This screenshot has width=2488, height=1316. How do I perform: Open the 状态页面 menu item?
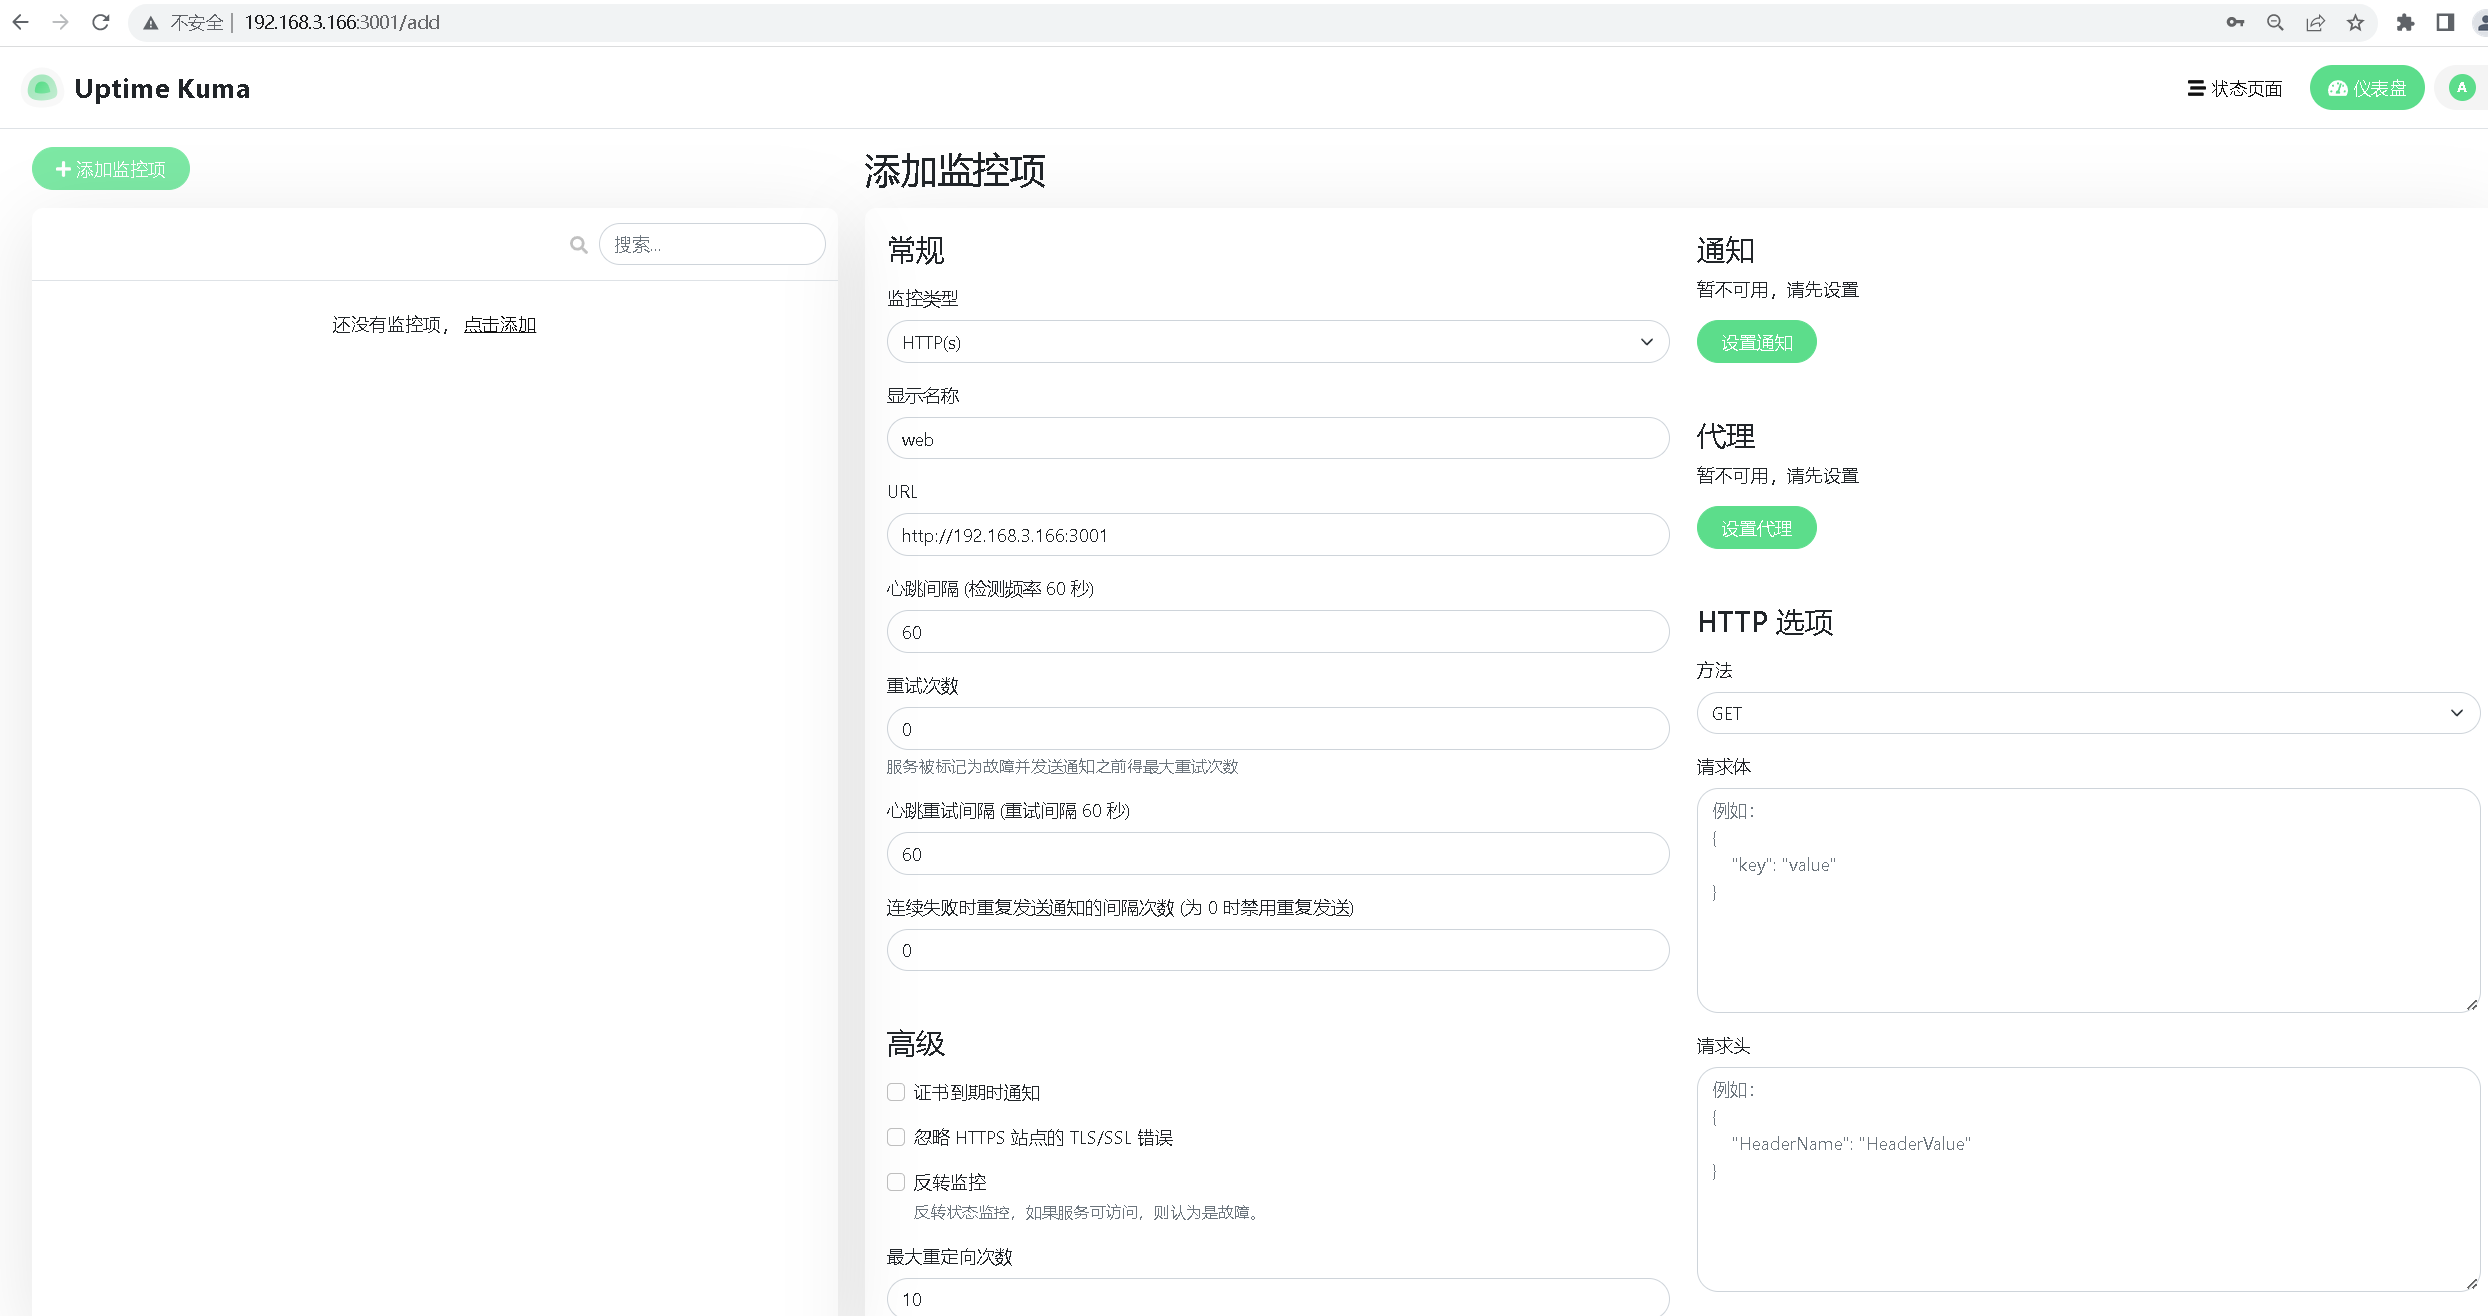(2235, 88)
